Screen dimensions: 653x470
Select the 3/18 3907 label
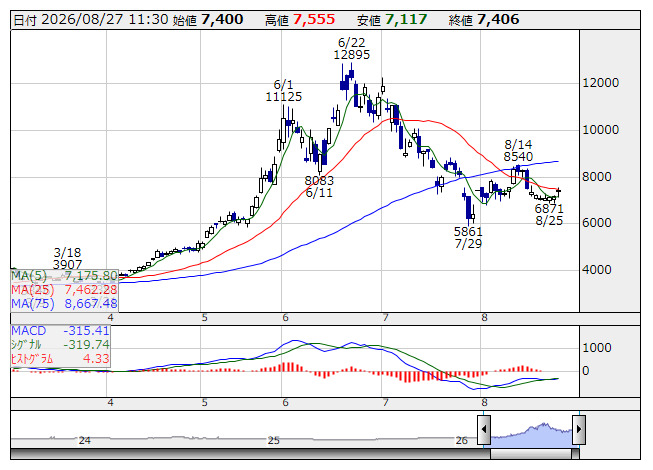pos(67,259)
